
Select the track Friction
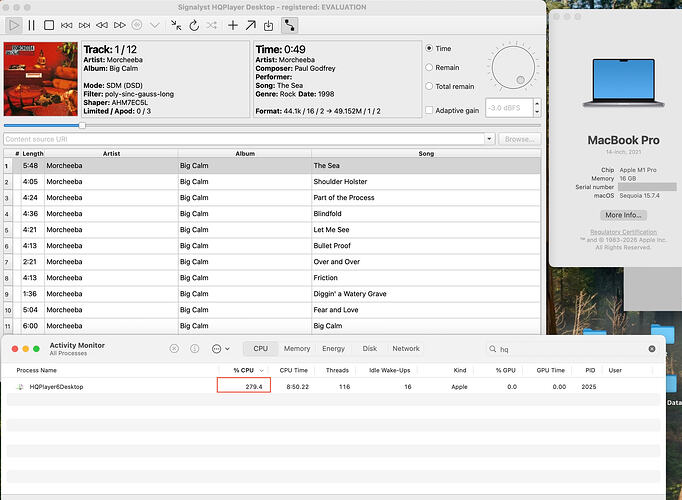272,278
